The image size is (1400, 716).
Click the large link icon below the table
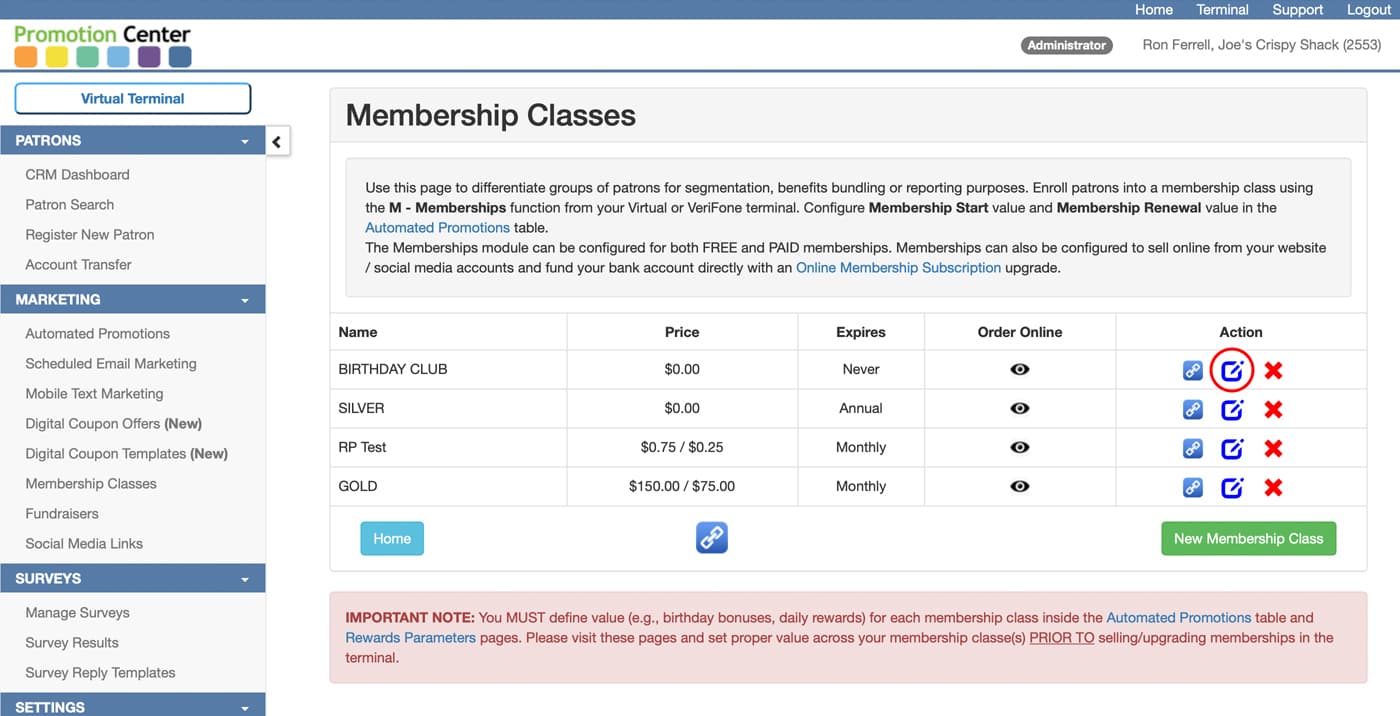(712, 538)
